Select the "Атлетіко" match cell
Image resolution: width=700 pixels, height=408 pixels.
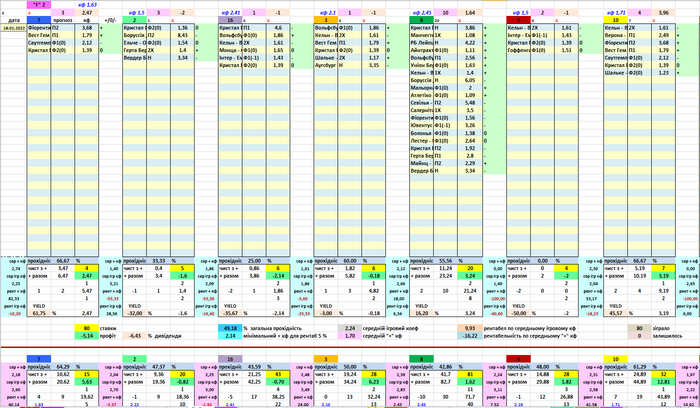[421, 95]
